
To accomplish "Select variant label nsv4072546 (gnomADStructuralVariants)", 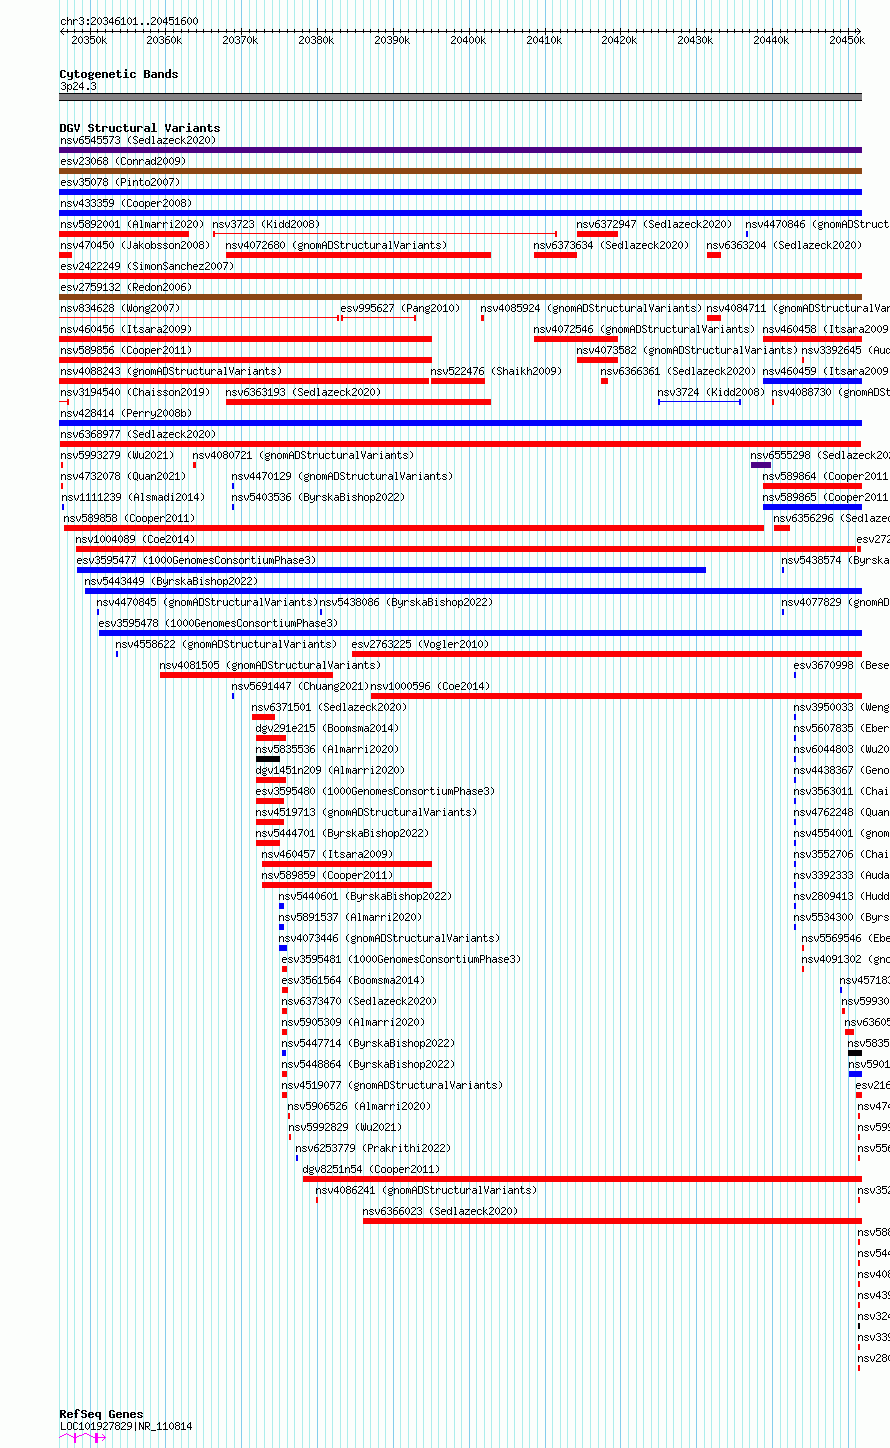I will pyautogui.click(x=644, y=329).
